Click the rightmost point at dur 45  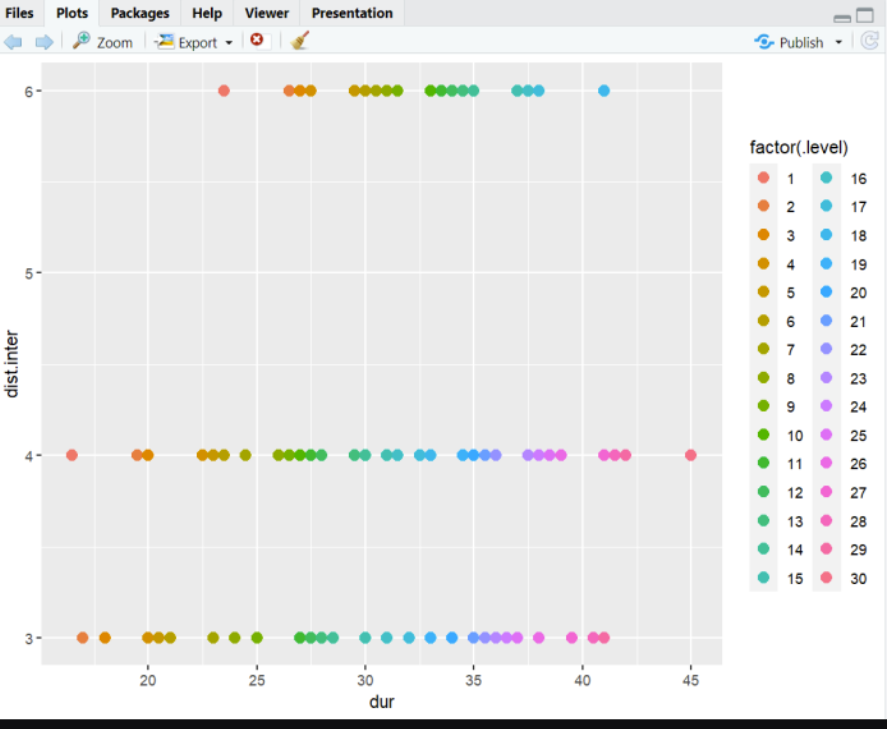point(690,455)
